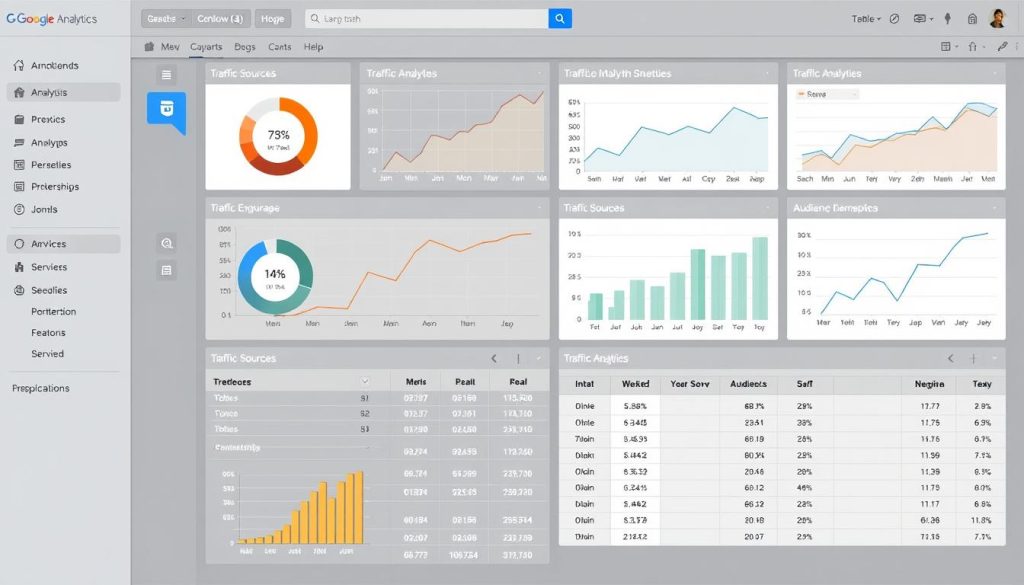Click the Conlow (3) button
This screenshot has width=1024, height=585.
pyautogui.click(x=220, y=18)
